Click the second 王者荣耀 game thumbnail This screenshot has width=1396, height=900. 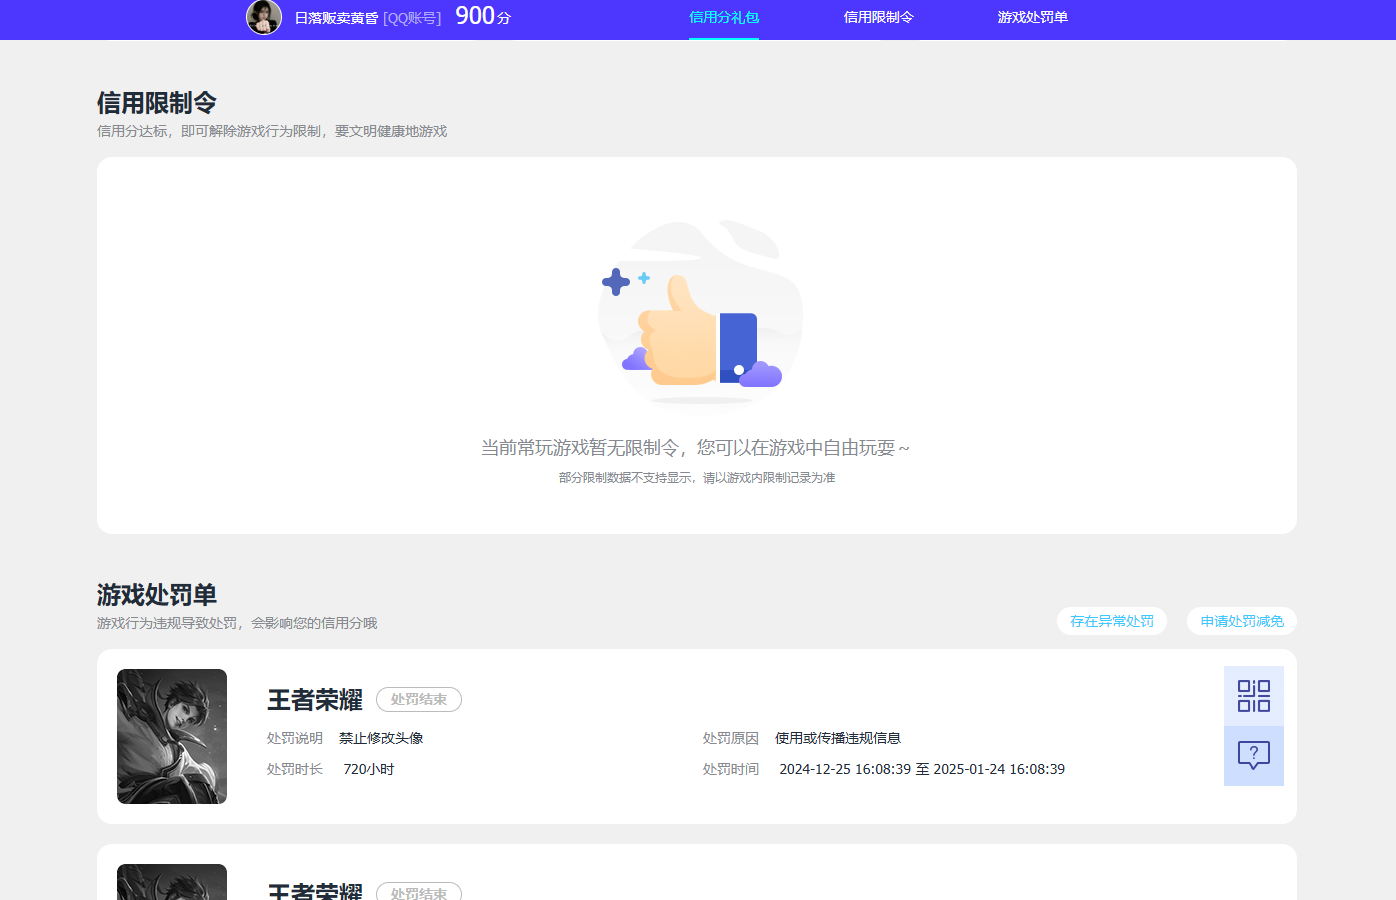pyautogui.click(x=171, y=882)
